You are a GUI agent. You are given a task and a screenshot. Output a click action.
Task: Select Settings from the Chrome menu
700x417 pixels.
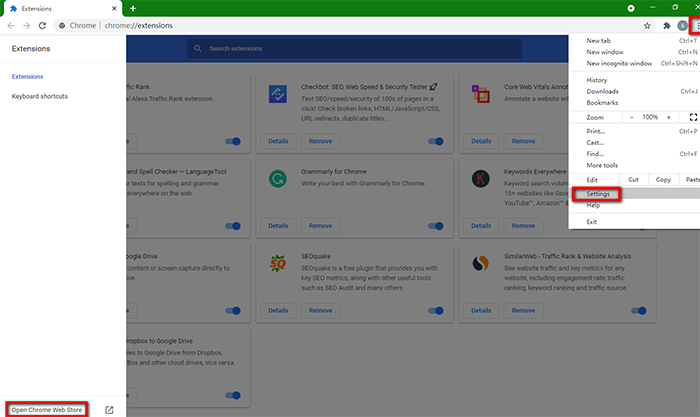coord(600,193)
